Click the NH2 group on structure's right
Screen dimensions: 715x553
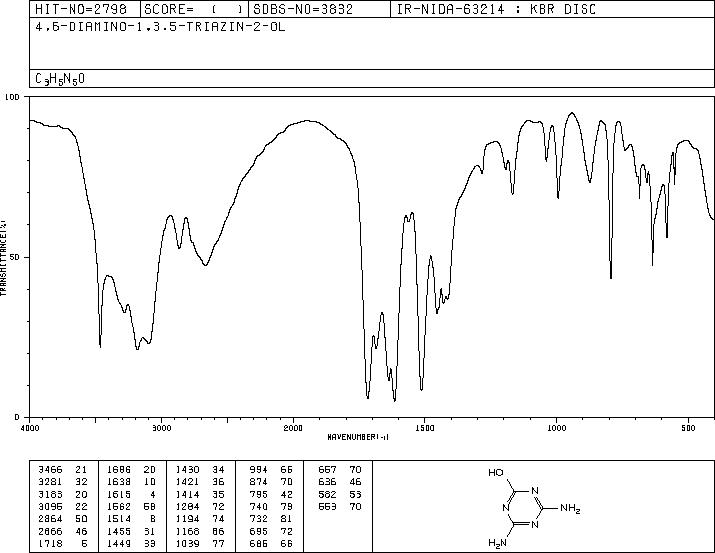click(570, 508)
